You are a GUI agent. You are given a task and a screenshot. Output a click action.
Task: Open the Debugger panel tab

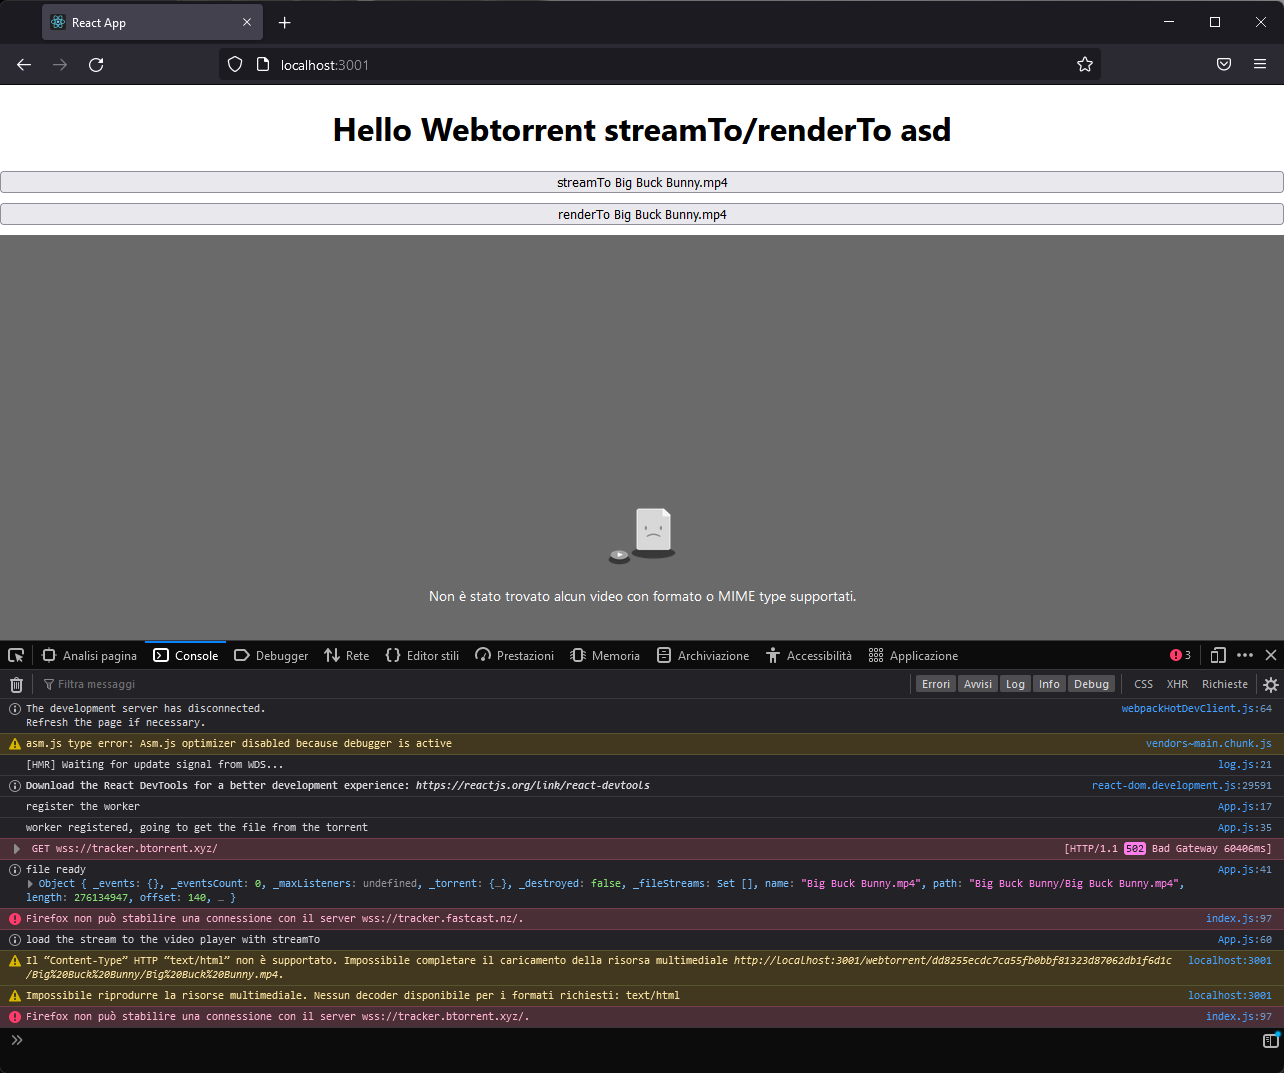click(x=271, y=655)
